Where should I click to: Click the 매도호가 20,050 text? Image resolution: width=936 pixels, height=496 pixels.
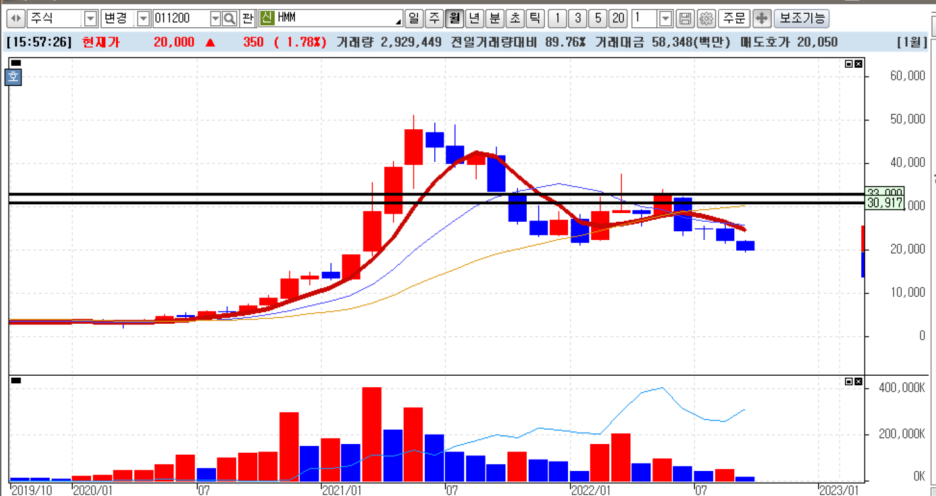787,42
